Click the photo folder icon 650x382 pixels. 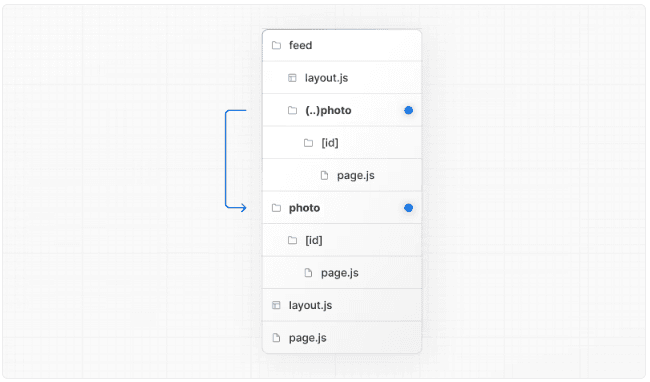(x=276, y=208)
